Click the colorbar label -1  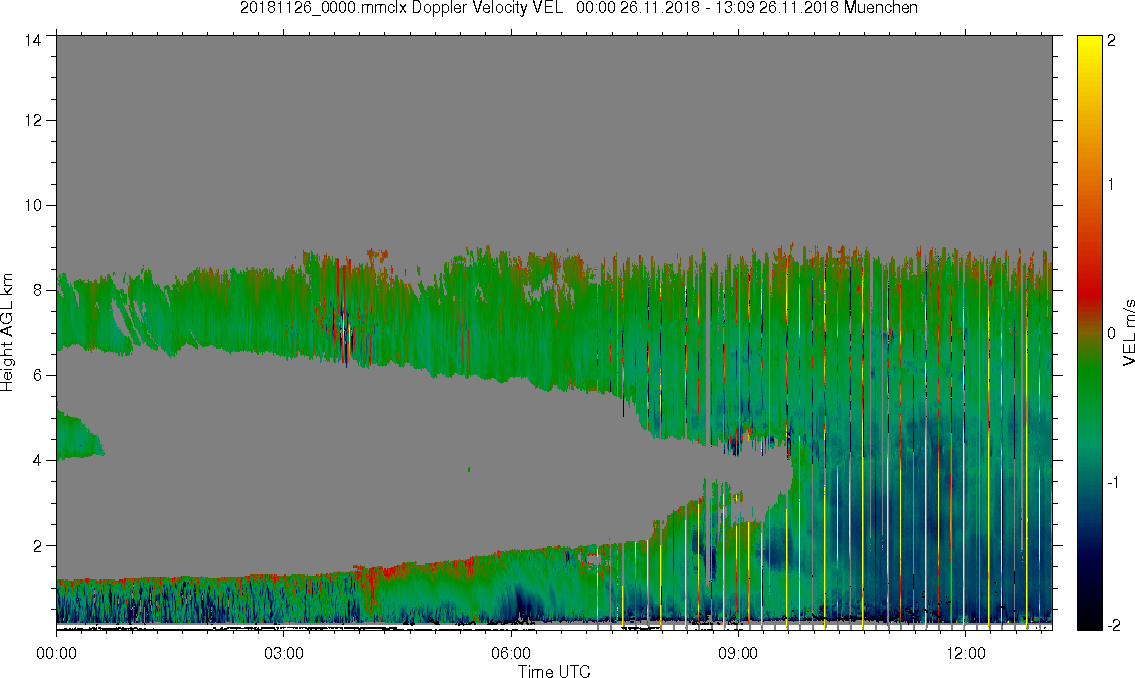coord(1114,483)
